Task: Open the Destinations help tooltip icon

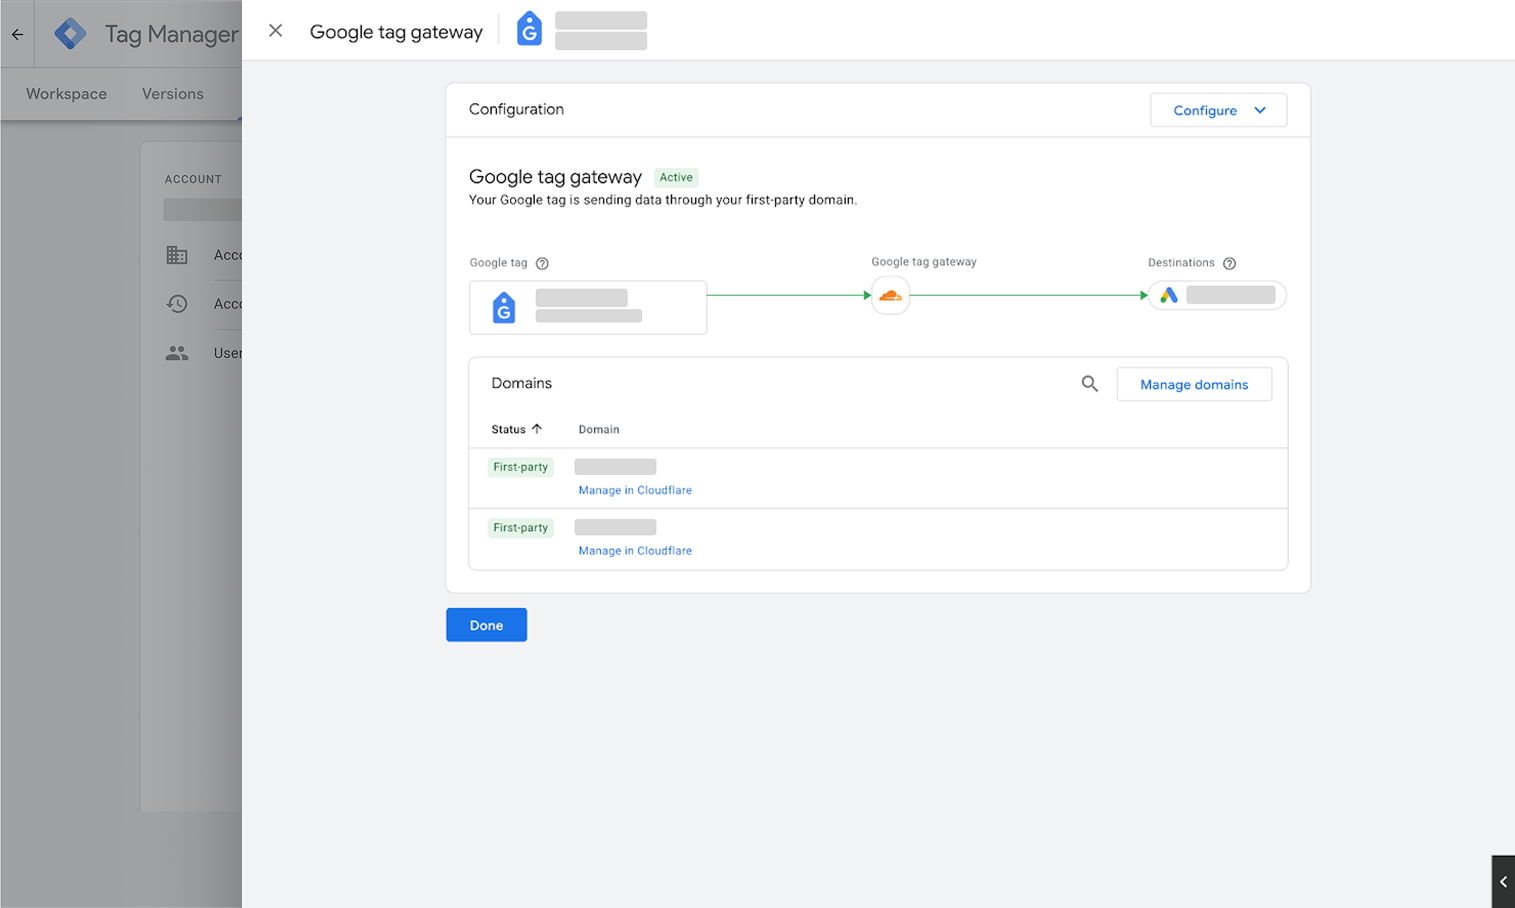Action: (x=1230, y=262)
